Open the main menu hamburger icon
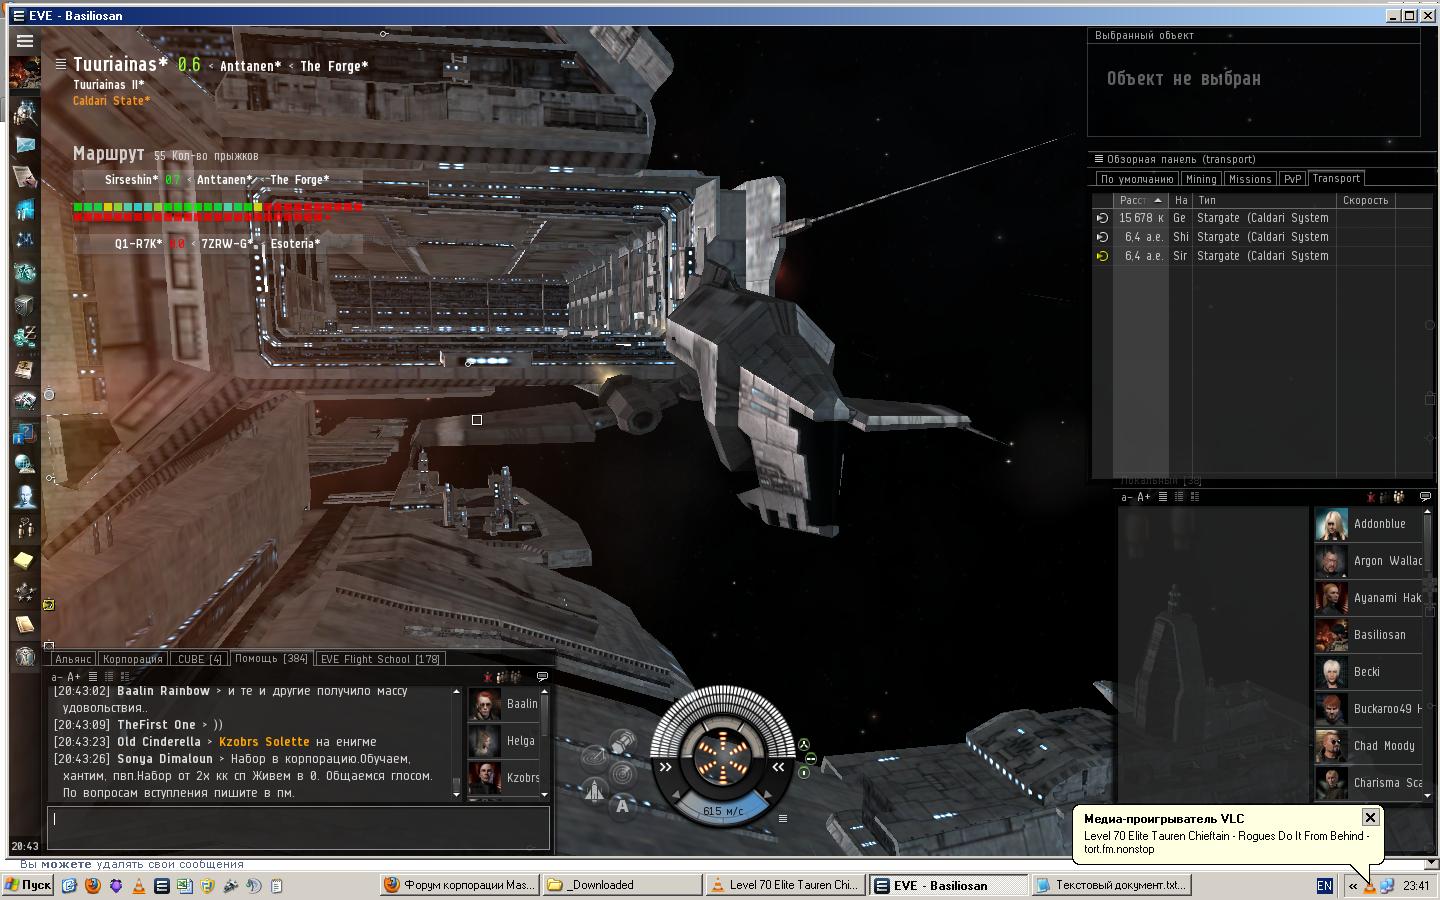1440x900 pixels. click(25, 41)
